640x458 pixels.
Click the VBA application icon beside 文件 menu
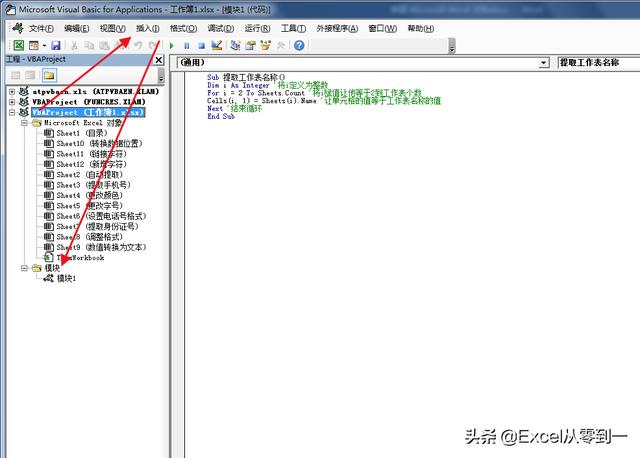click(18, 28)
